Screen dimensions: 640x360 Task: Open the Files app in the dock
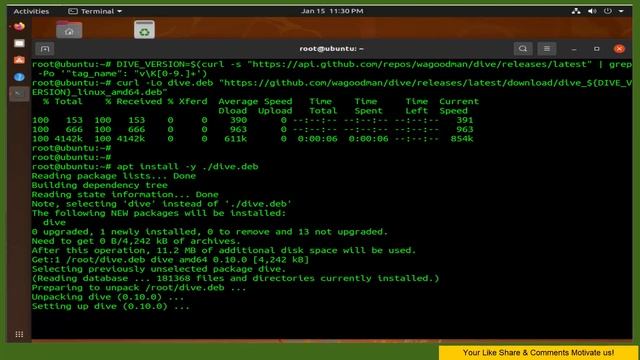[19, 43]
